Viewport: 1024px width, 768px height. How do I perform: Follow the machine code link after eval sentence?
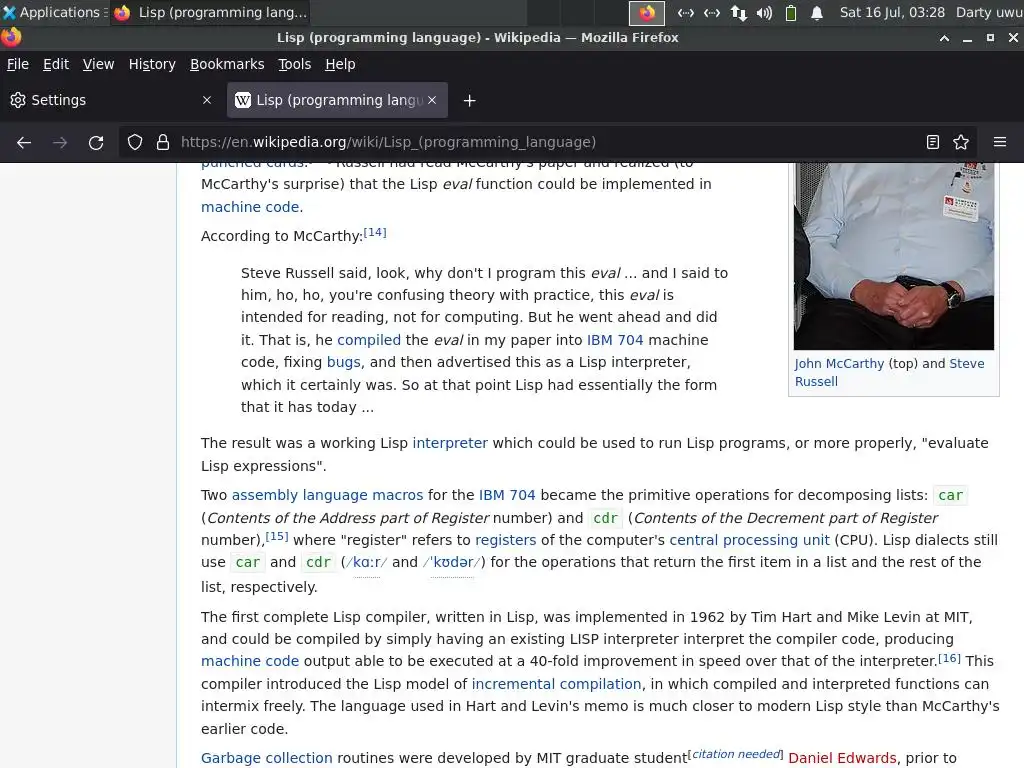point(251,207)
